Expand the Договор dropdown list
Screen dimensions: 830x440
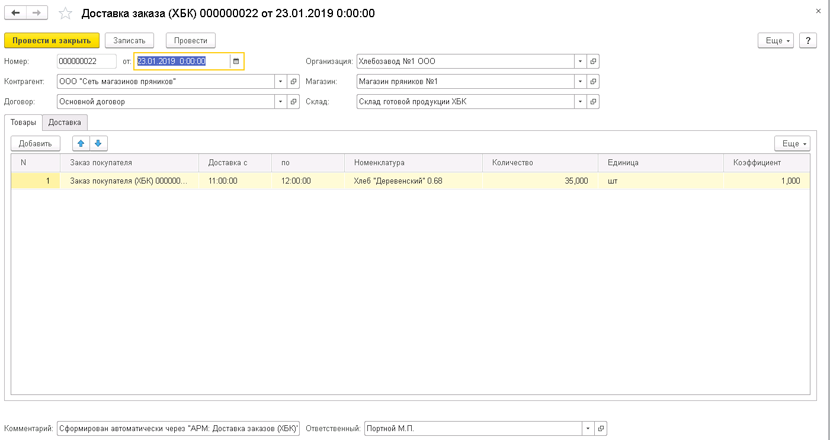tap(281, 102)
